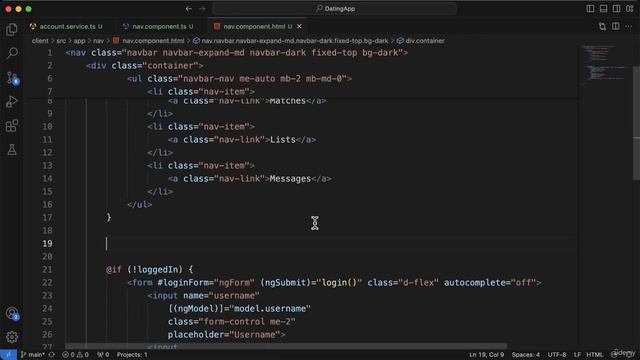
Task: Click line number 22 in gutter
Action: coord(47,283)
